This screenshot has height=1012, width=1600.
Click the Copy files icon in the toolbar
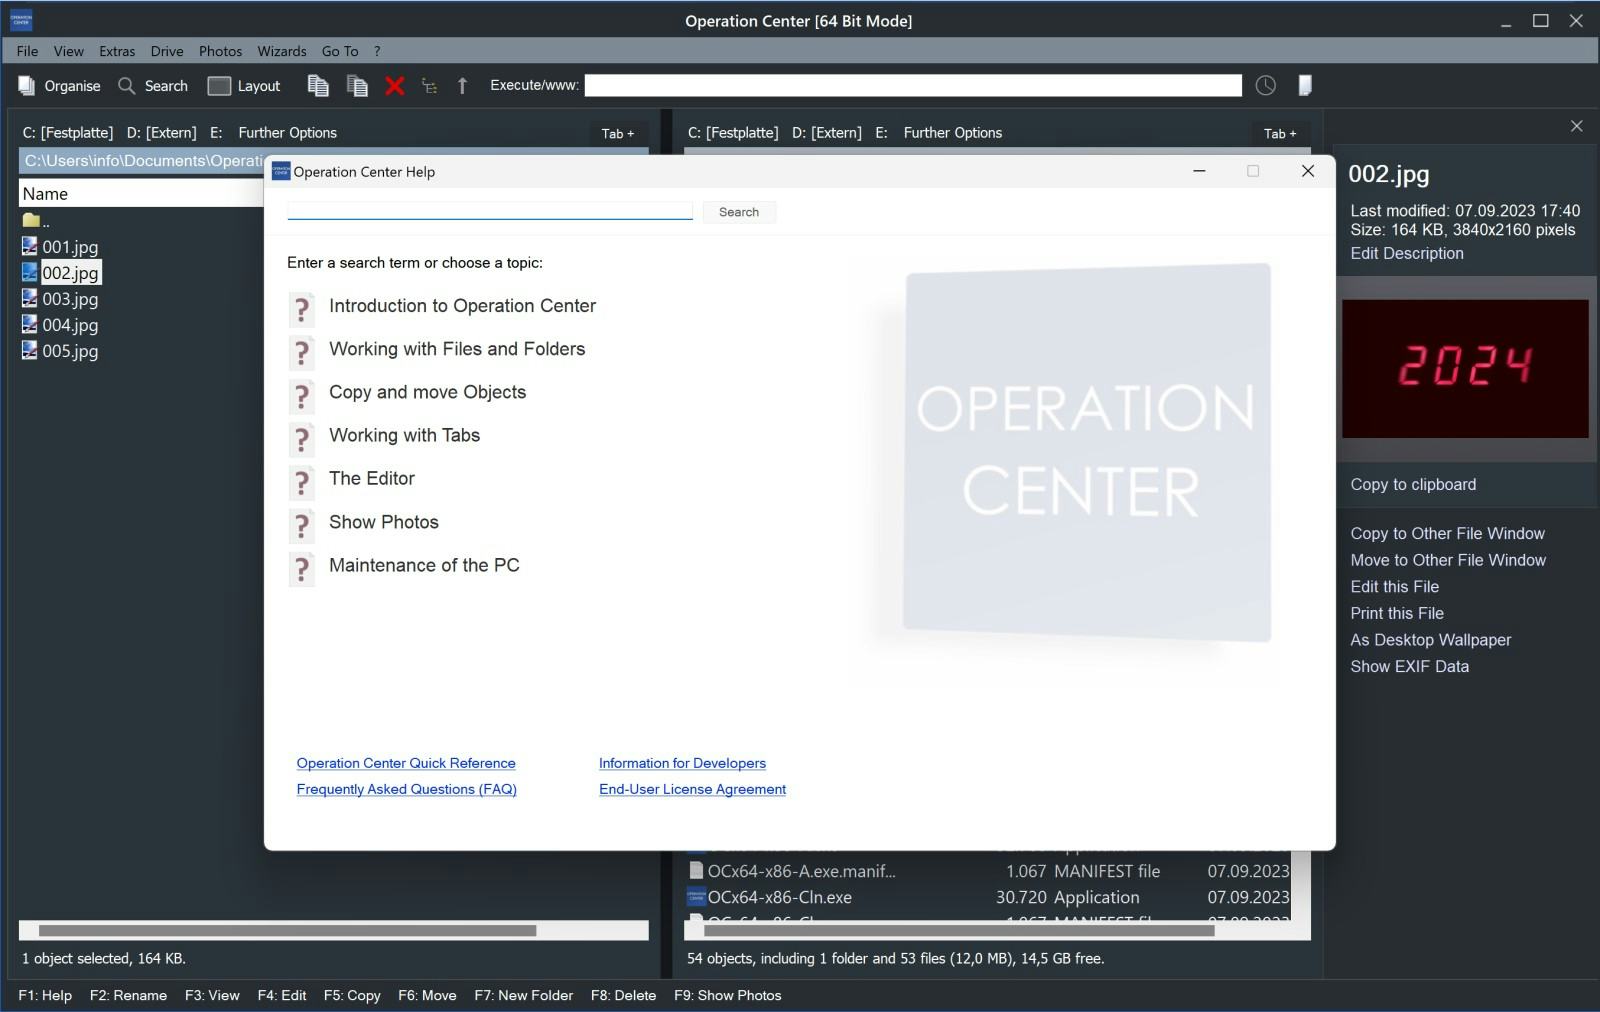[x=318, y=86]
